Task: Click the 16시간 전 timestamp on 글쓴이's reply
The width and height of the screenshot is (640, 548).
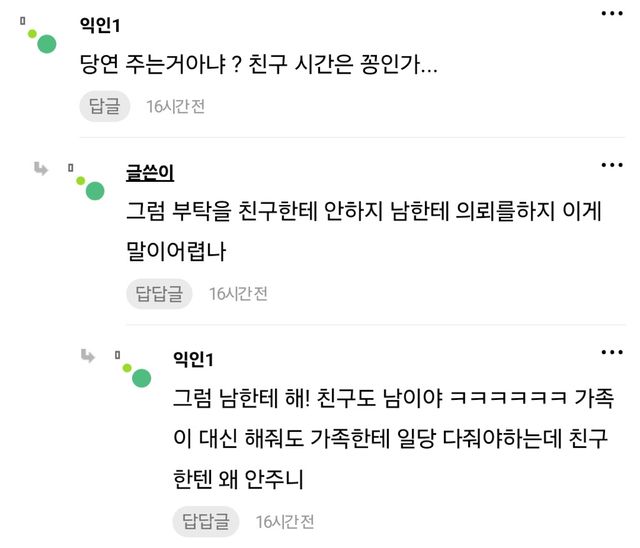Action: click(238, 293)
